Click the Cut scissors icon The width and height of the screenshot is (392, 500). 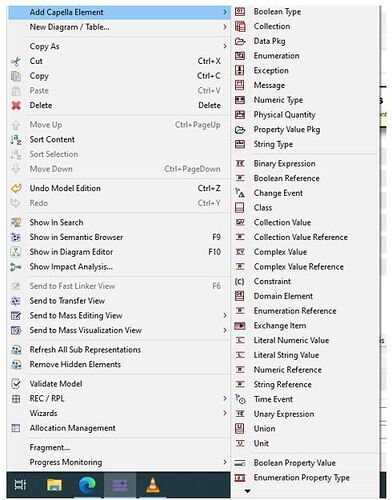[x=16, y=61]
